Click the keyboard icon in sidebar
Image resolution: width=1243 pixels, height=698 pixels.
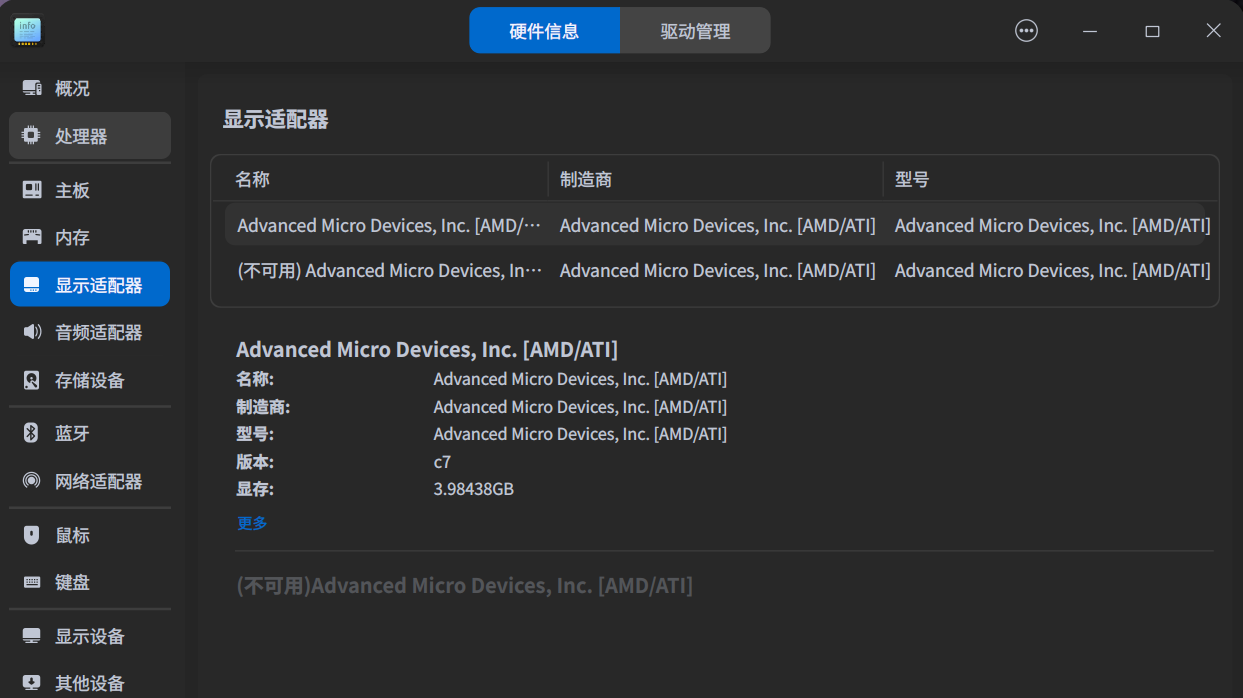click(x=32, y=582)
